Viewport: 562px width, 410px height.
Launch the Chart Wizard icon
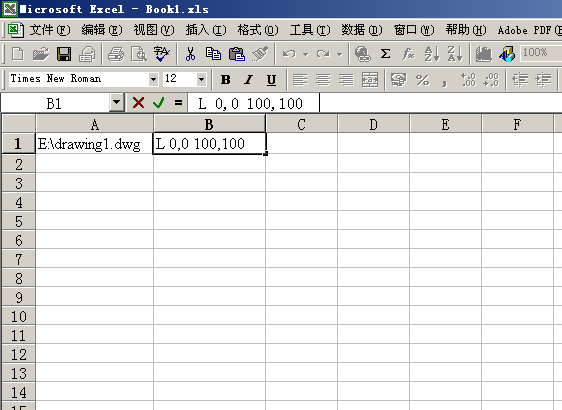click(484, 54)
